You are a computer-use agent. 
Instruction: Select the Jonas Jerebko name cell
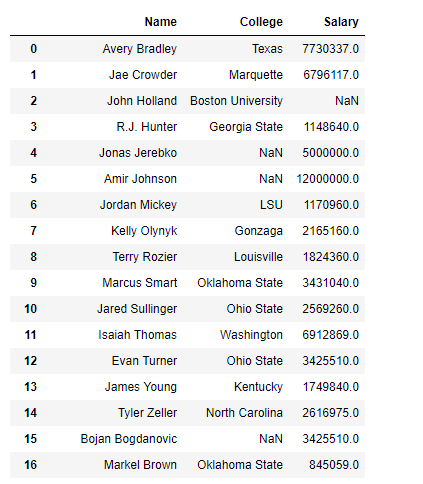[138, 153]
